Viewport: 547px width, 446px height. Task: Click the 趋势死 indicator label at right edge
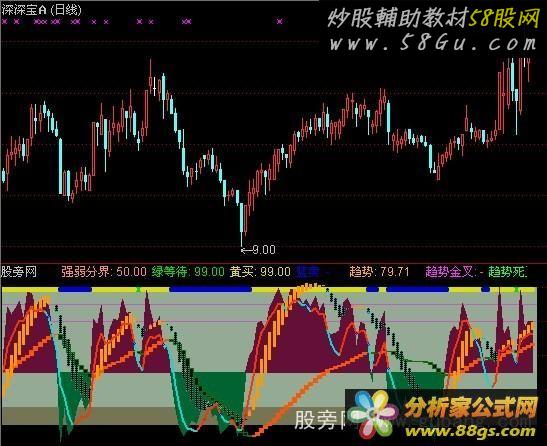508,272
